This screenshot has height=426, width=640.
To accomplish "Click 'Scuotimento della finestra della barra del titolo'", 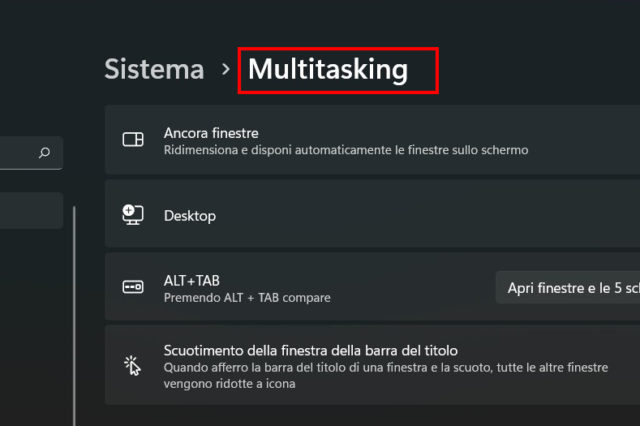I will click(310, 351).
